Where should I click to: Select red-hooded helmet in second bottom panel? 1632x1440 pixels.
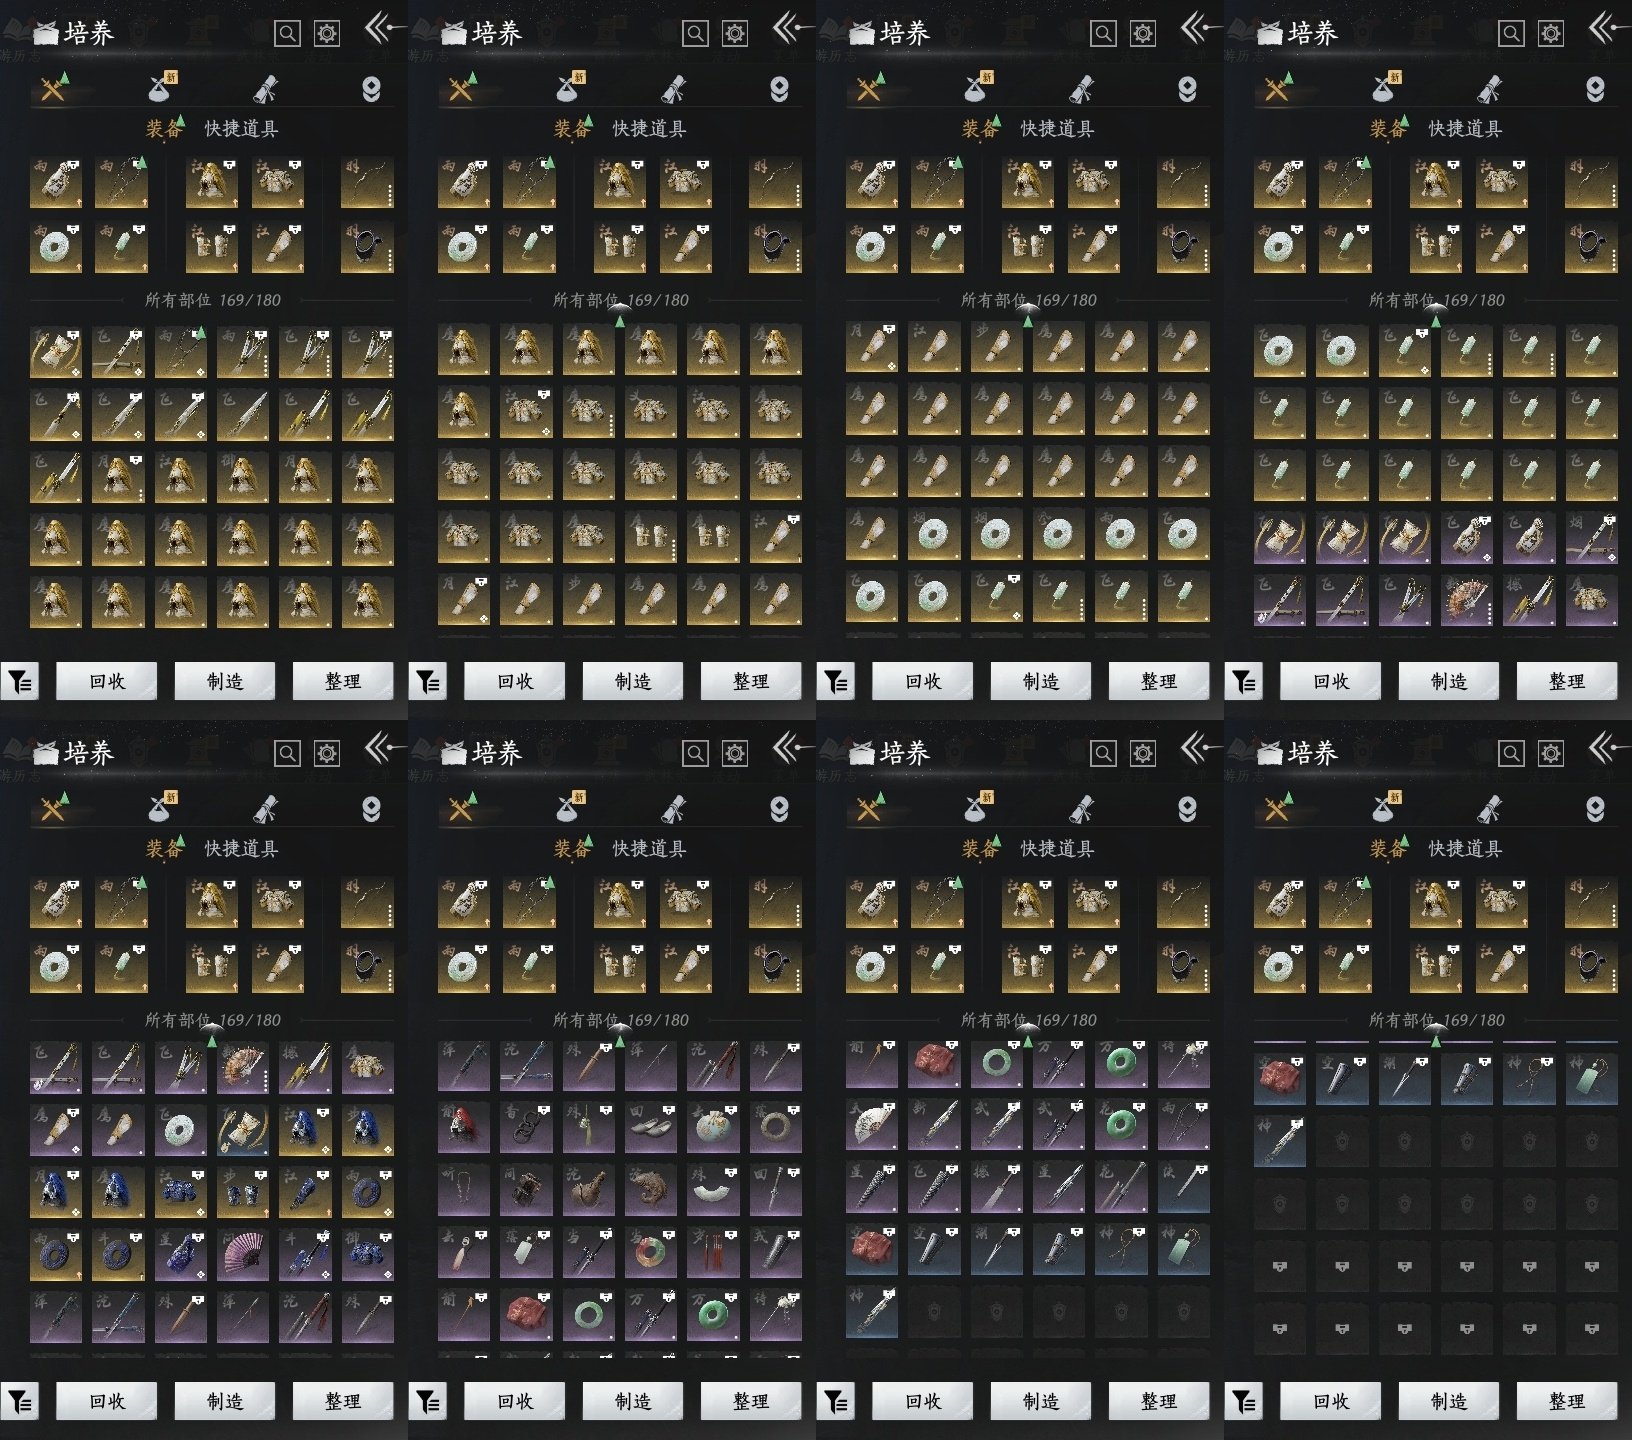click(x=464, y=1128)
